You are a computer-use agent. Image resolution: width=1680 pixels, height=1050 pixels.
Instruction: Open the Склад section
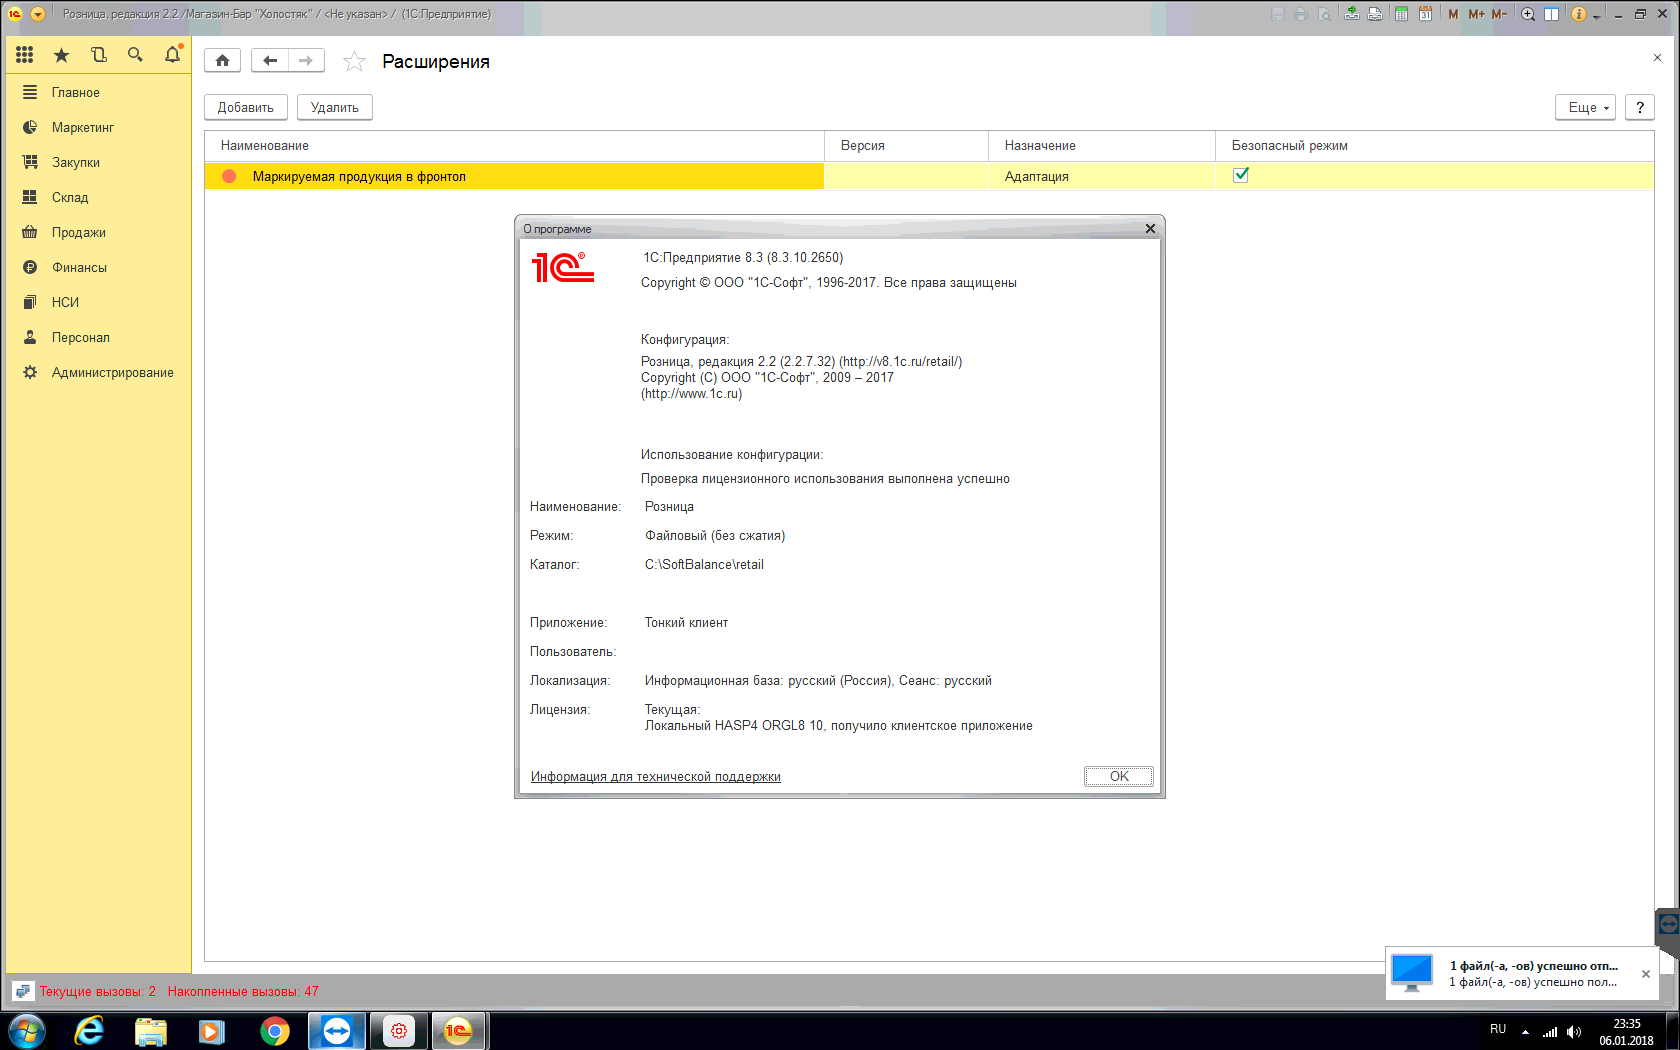[98, 197]
